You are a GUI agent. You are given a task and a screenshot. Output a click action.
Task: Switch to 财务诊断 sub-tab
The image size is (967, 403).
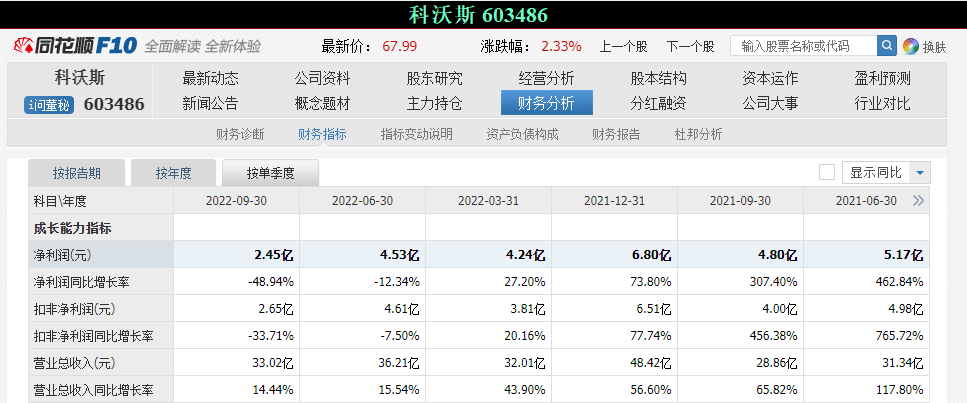coord(240,134)
